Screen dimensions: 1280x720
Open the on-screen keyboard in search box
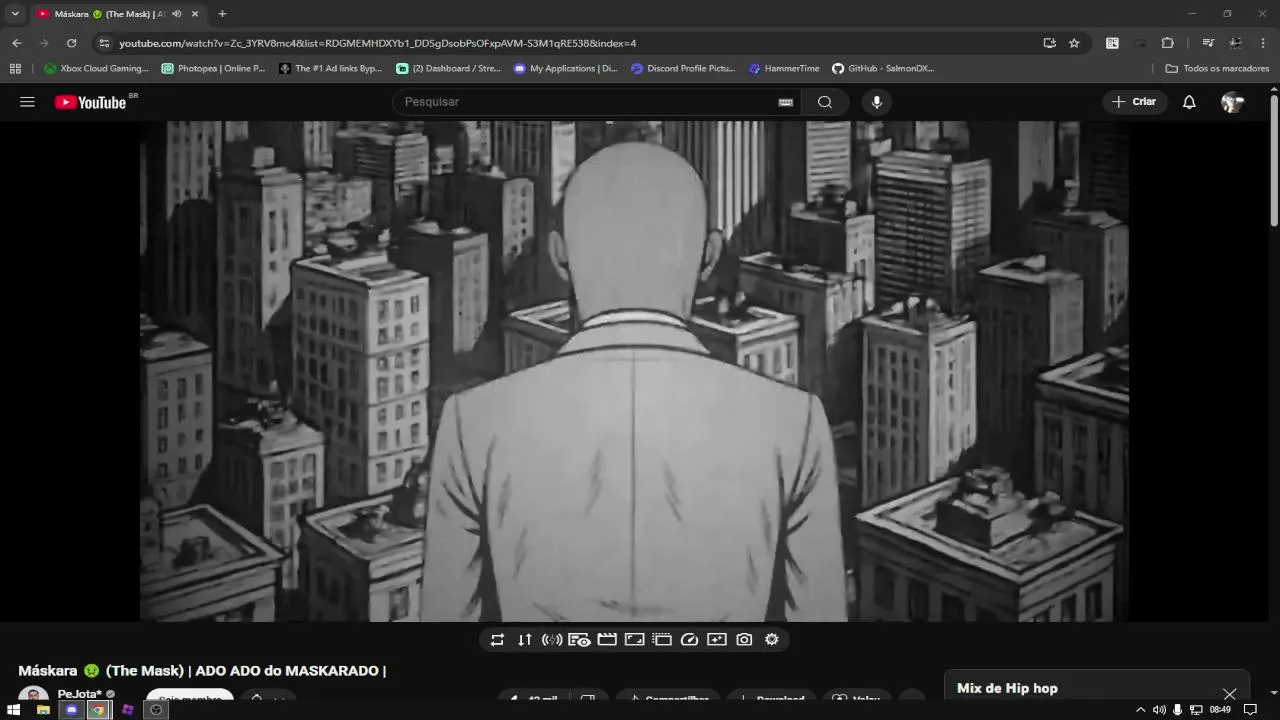pyautogui.click(x=786, y=102)
